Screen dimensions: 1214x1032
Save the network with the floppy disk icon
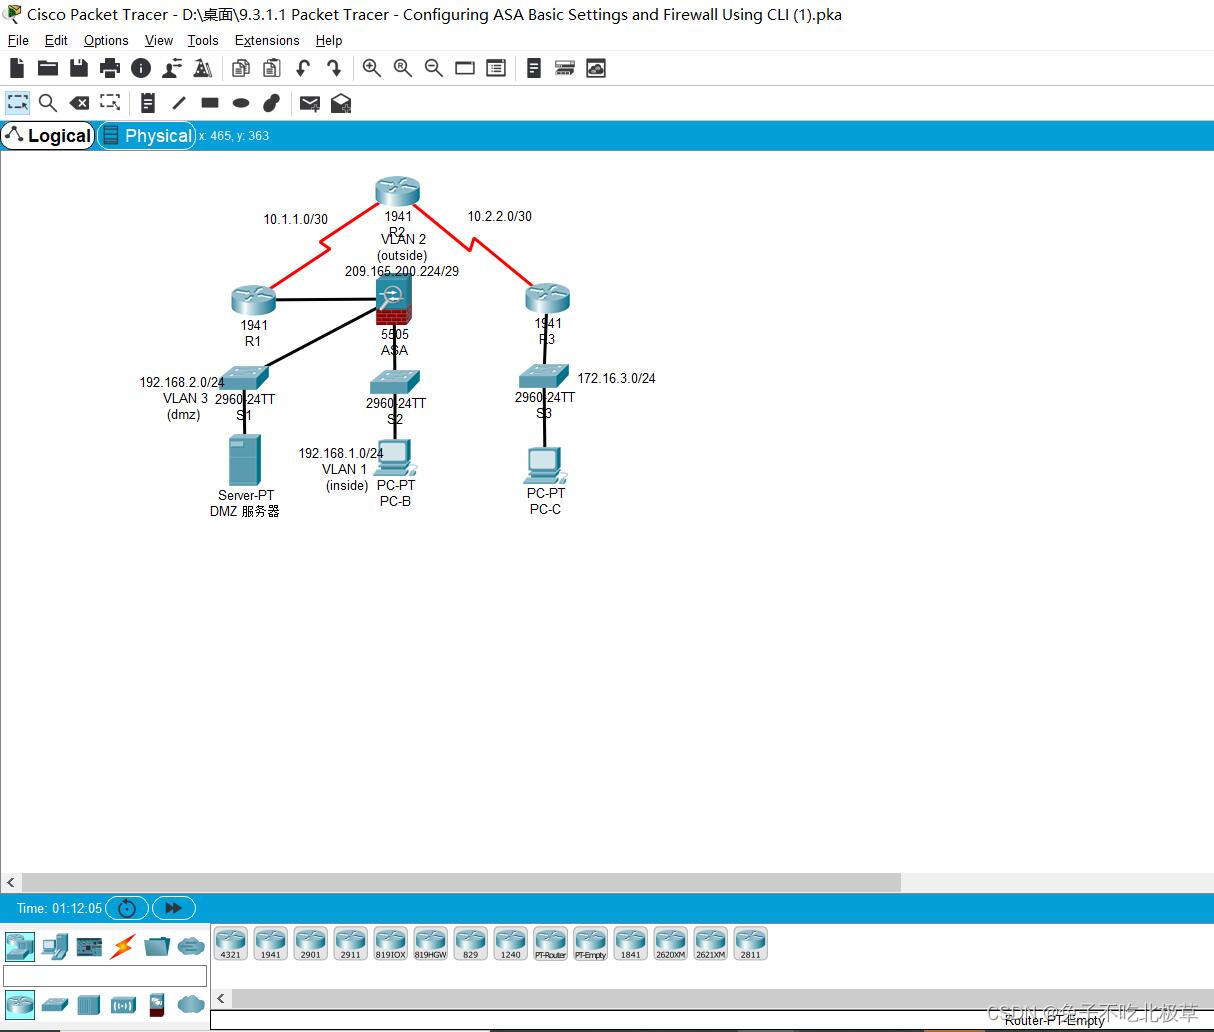click(79, 68)
